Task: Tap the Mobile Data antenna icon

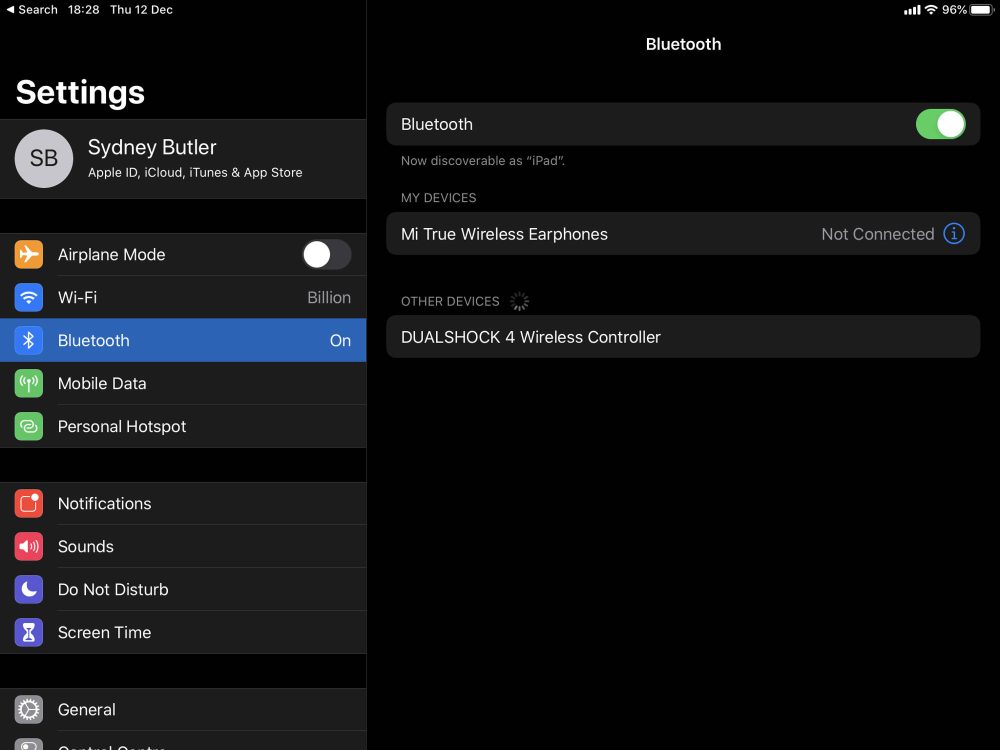Action: (29, 384)
